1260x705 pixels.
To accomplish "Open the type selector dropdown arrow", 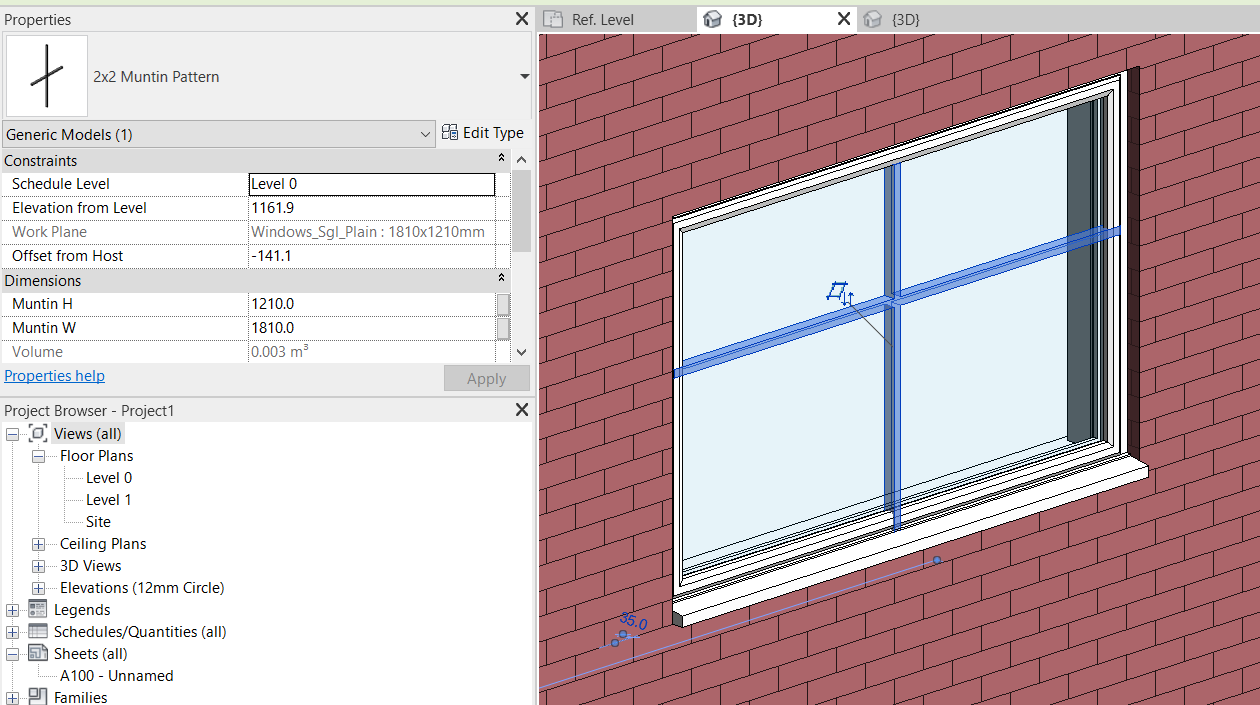I will [x=524, y=76].
